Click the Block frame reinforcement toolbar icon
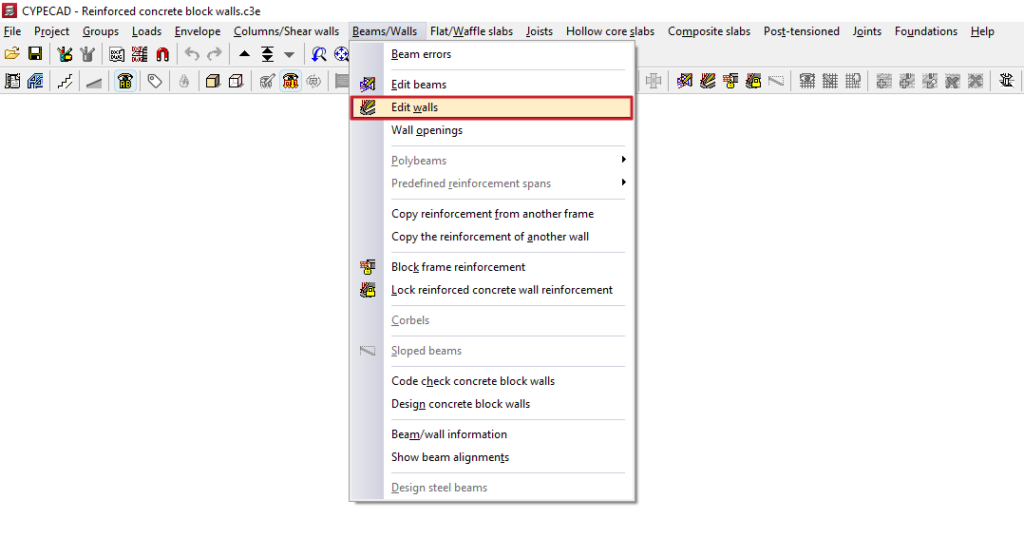 (x=730, y=81)
